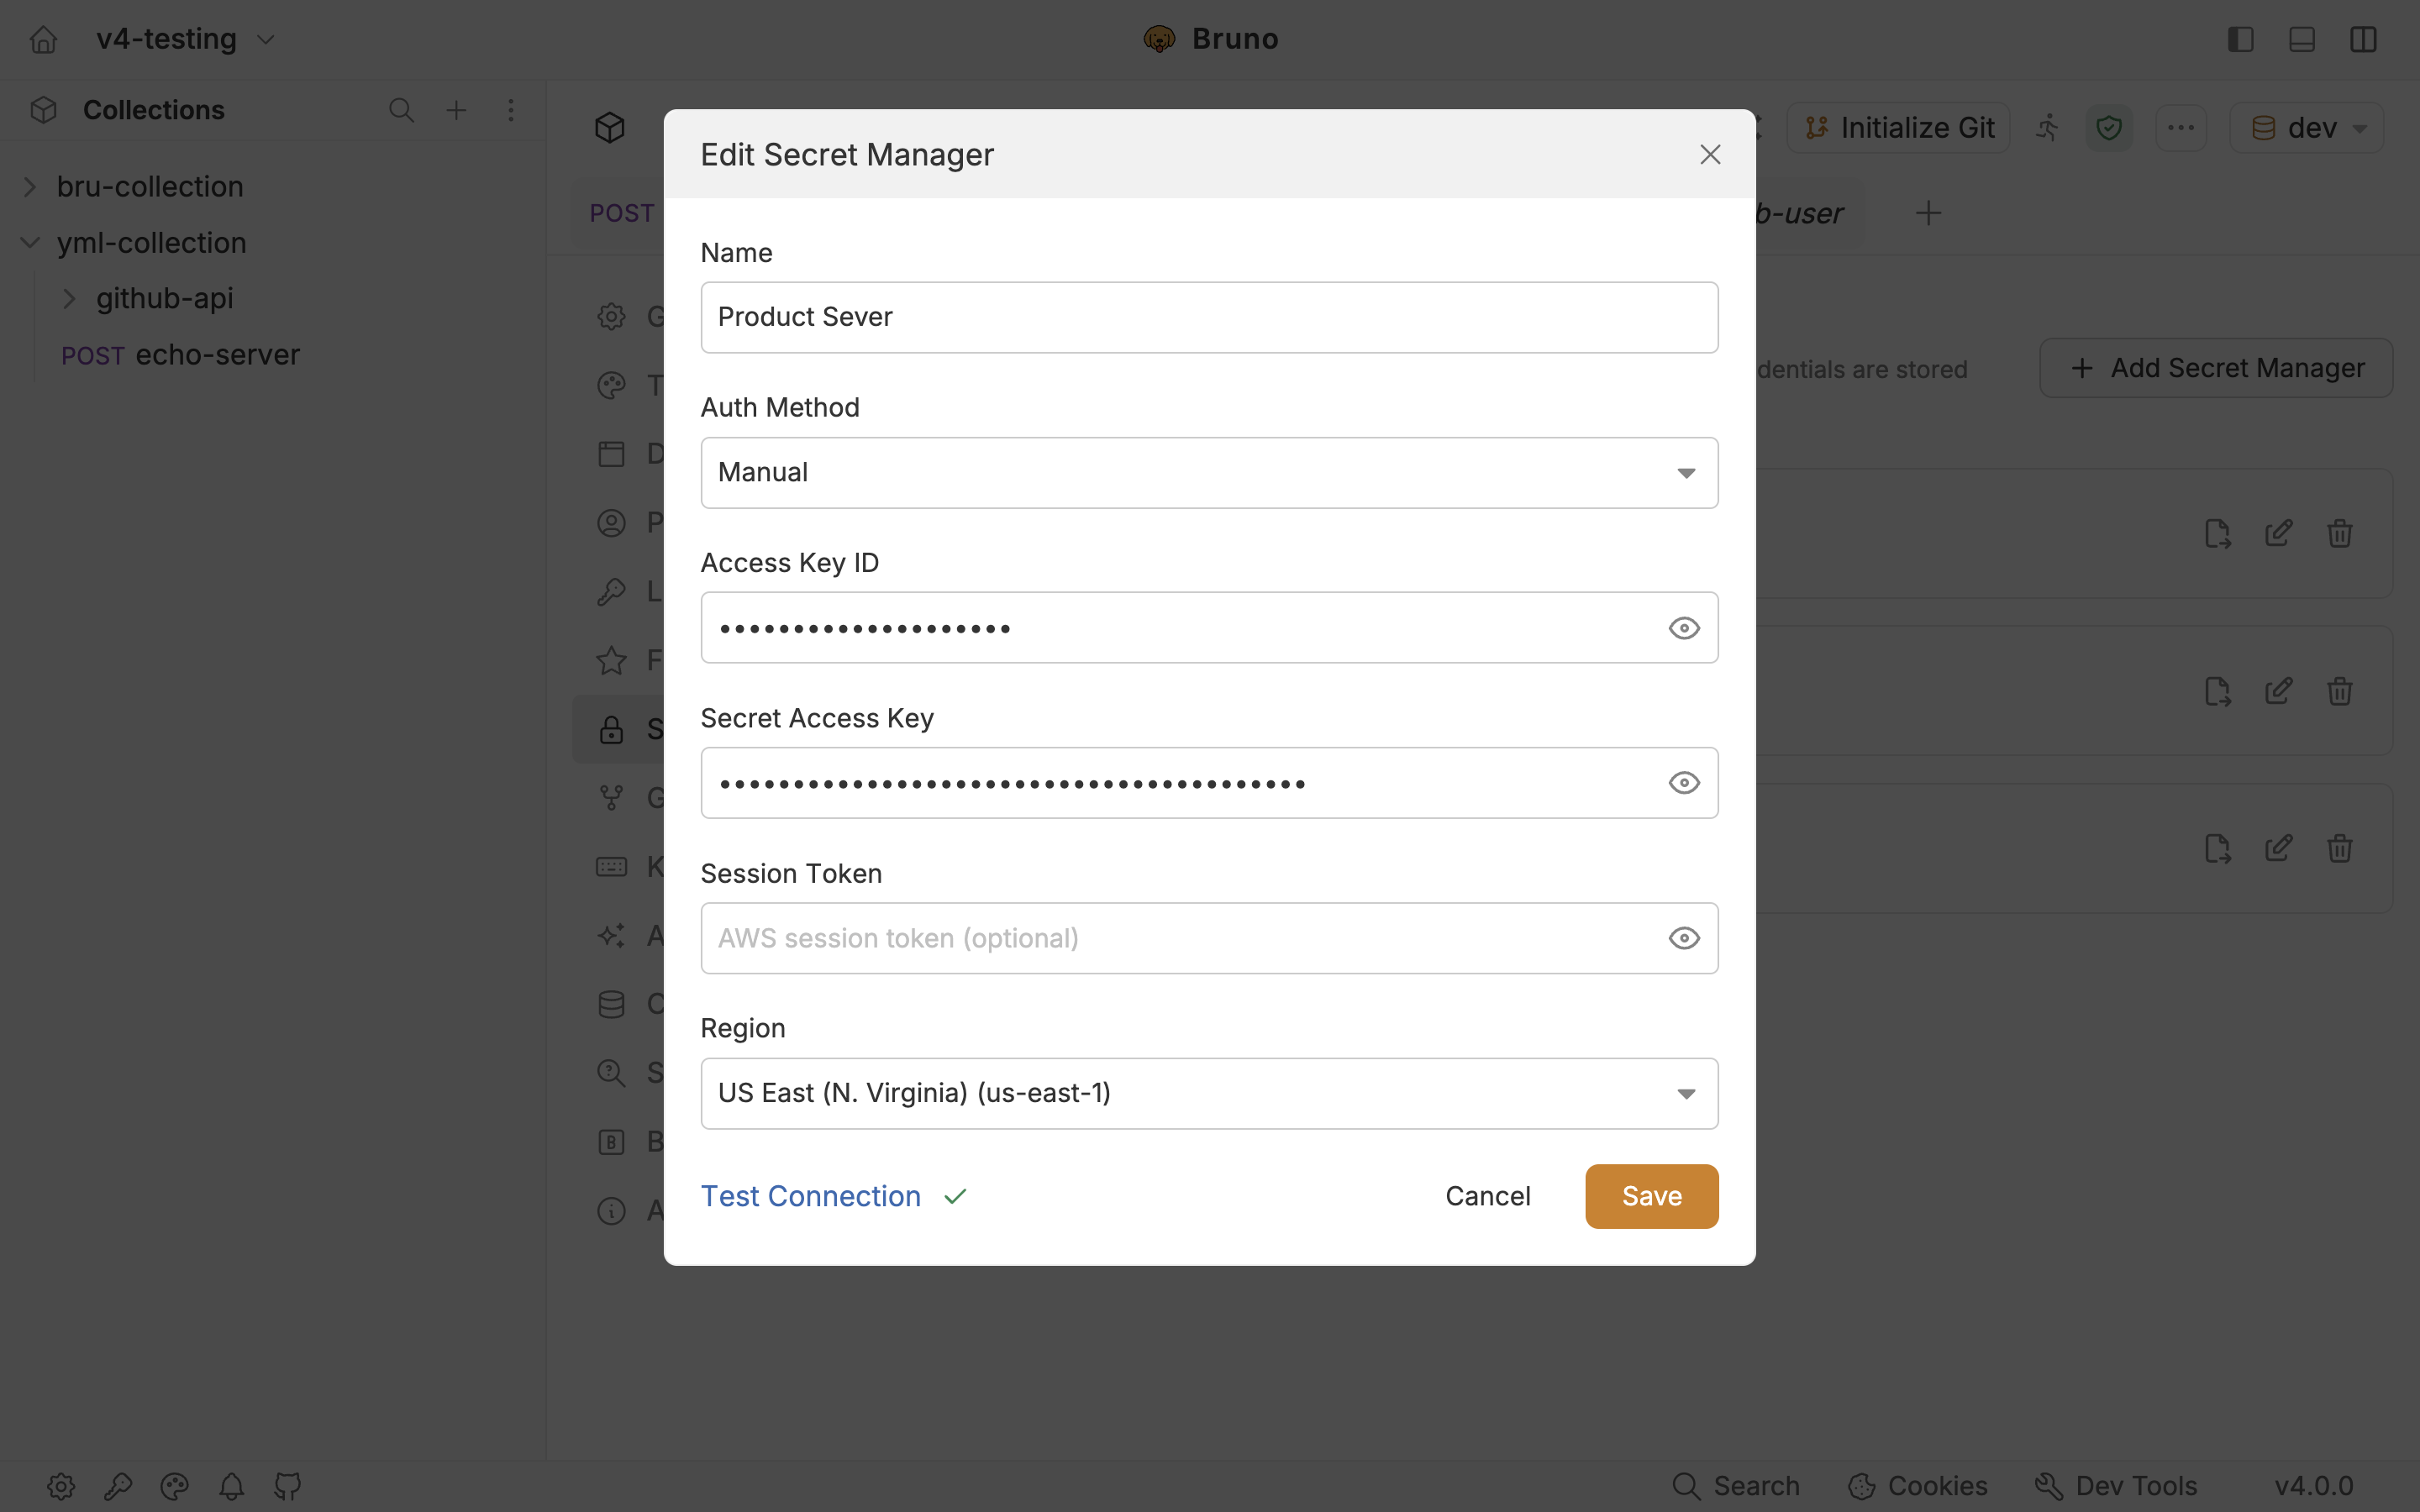Open the POST echo-server request
The image size is (2420, 1512).
(x=180, y=355)
